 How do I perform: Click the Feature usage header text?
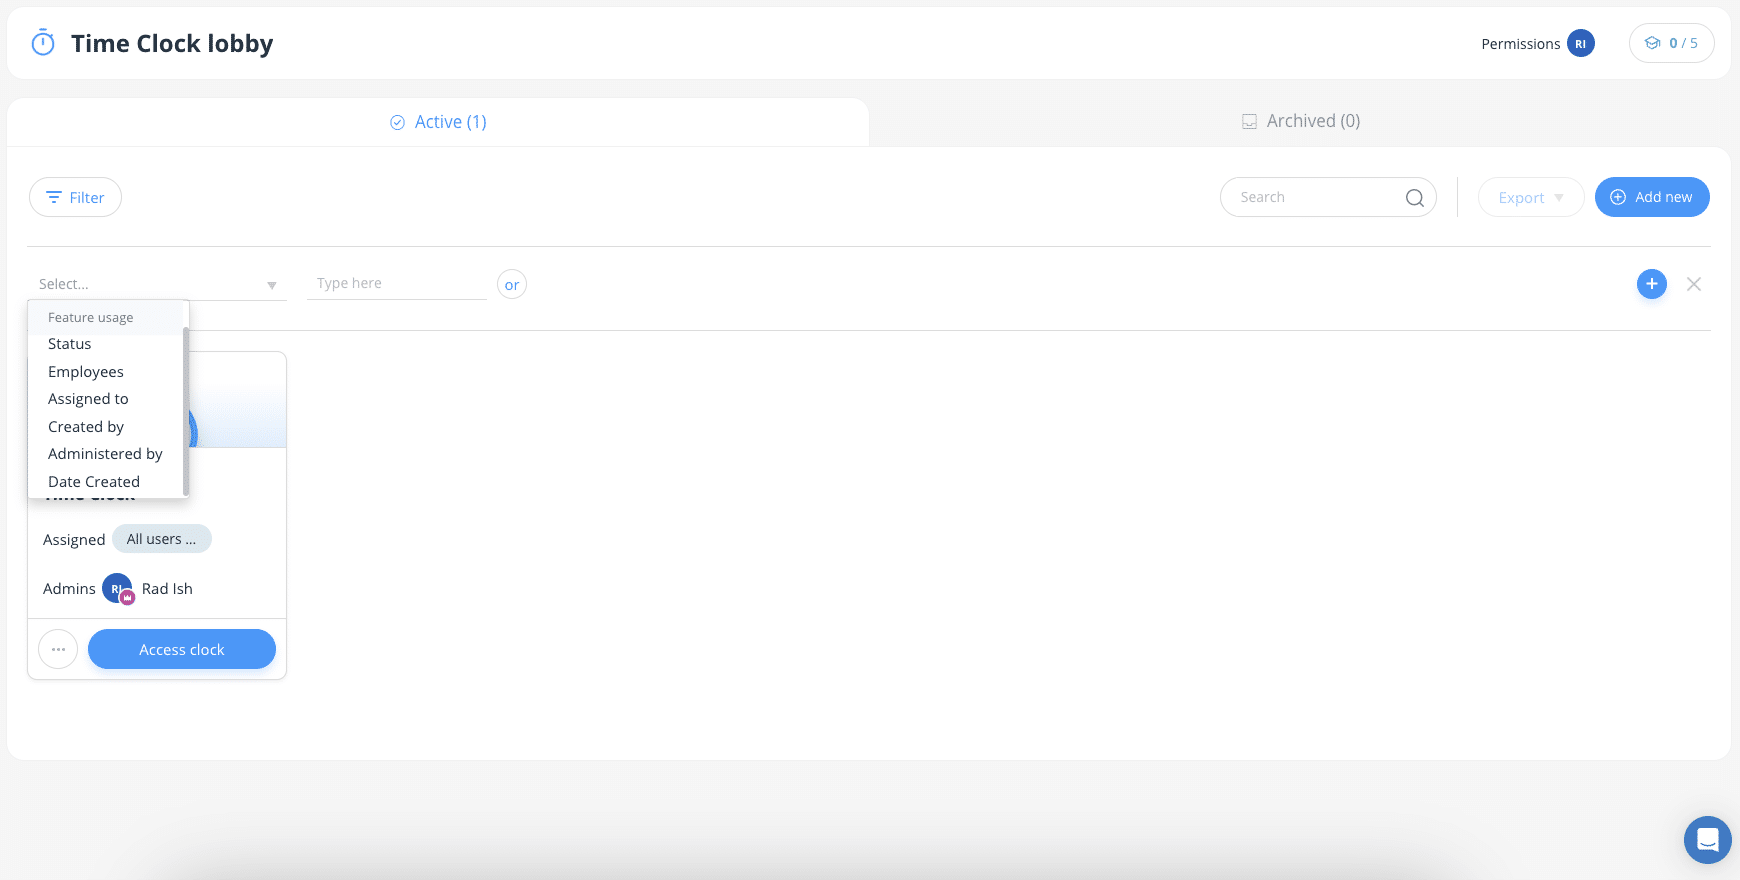point(91,318)
